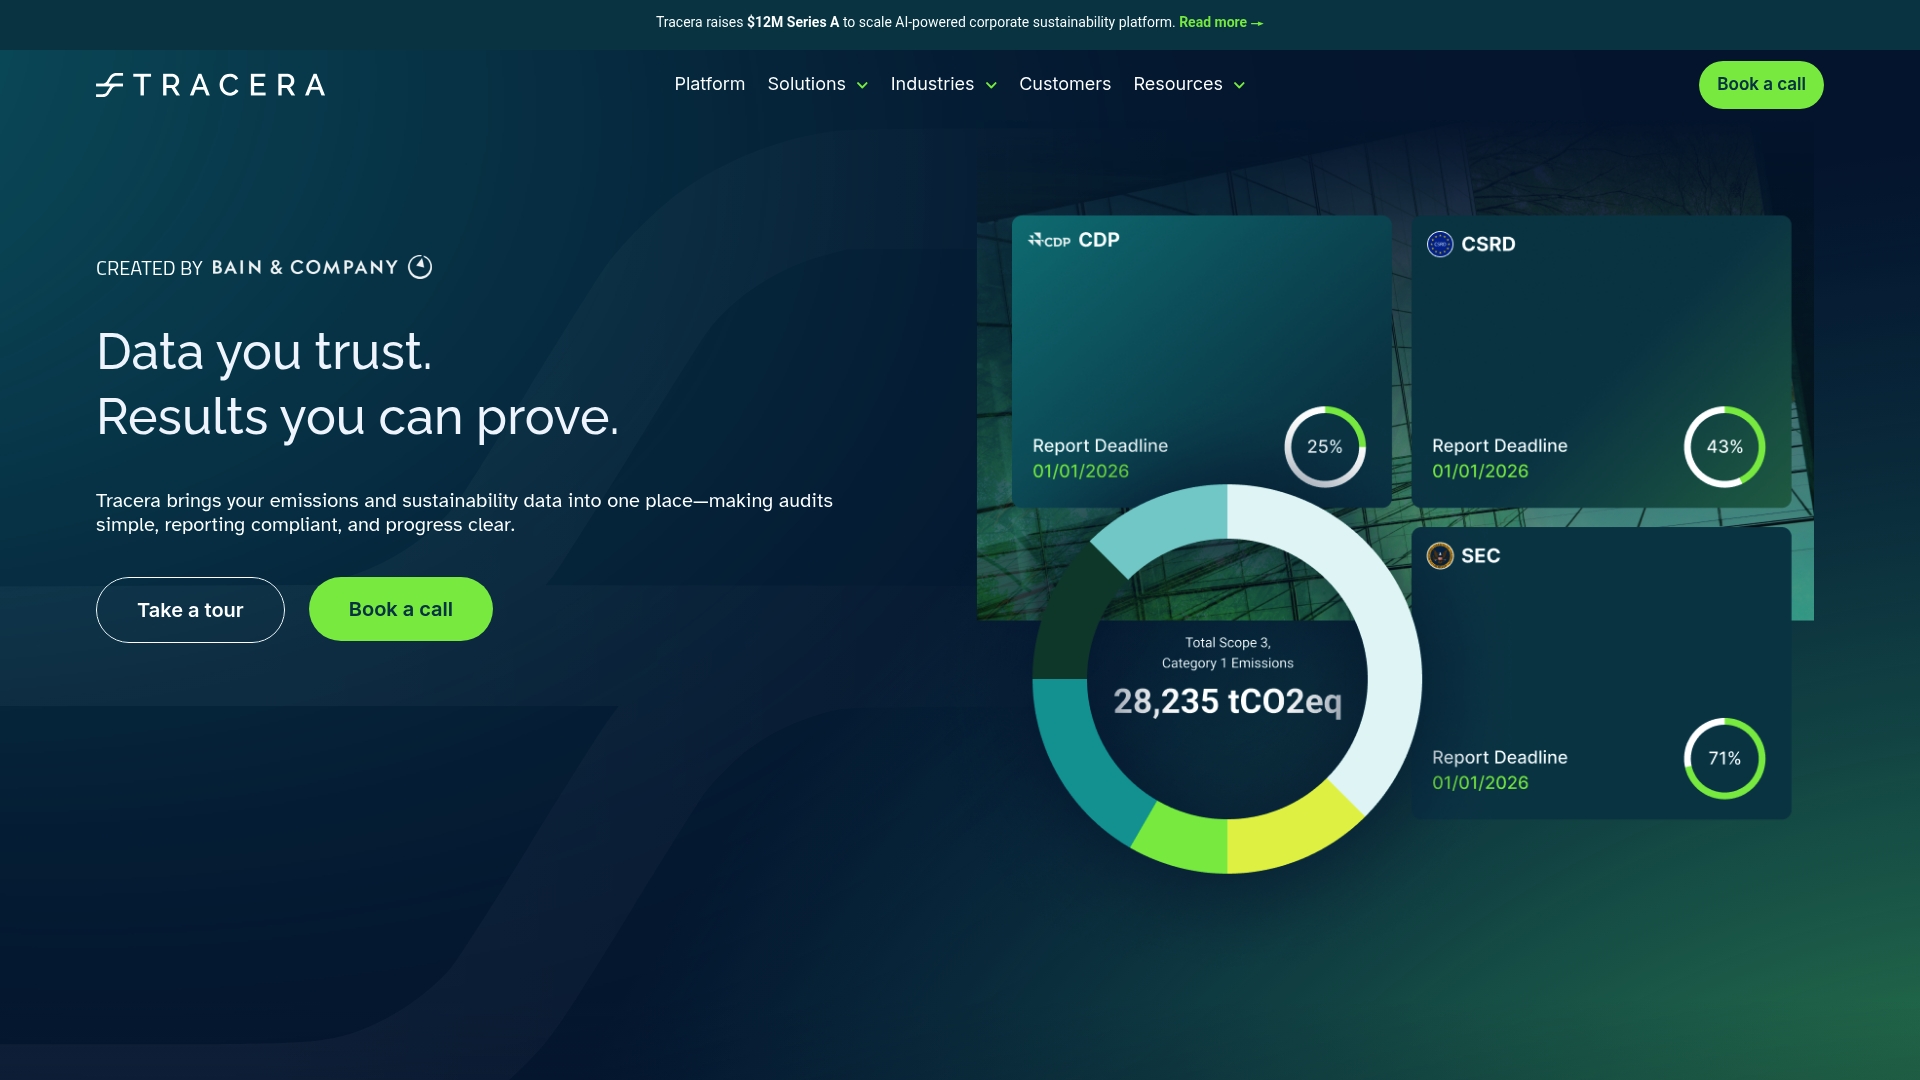Expand the Solutions dropdown
Image resolution: width=1920 pixels, height=1080 pixels.
[x=817, y=84]
